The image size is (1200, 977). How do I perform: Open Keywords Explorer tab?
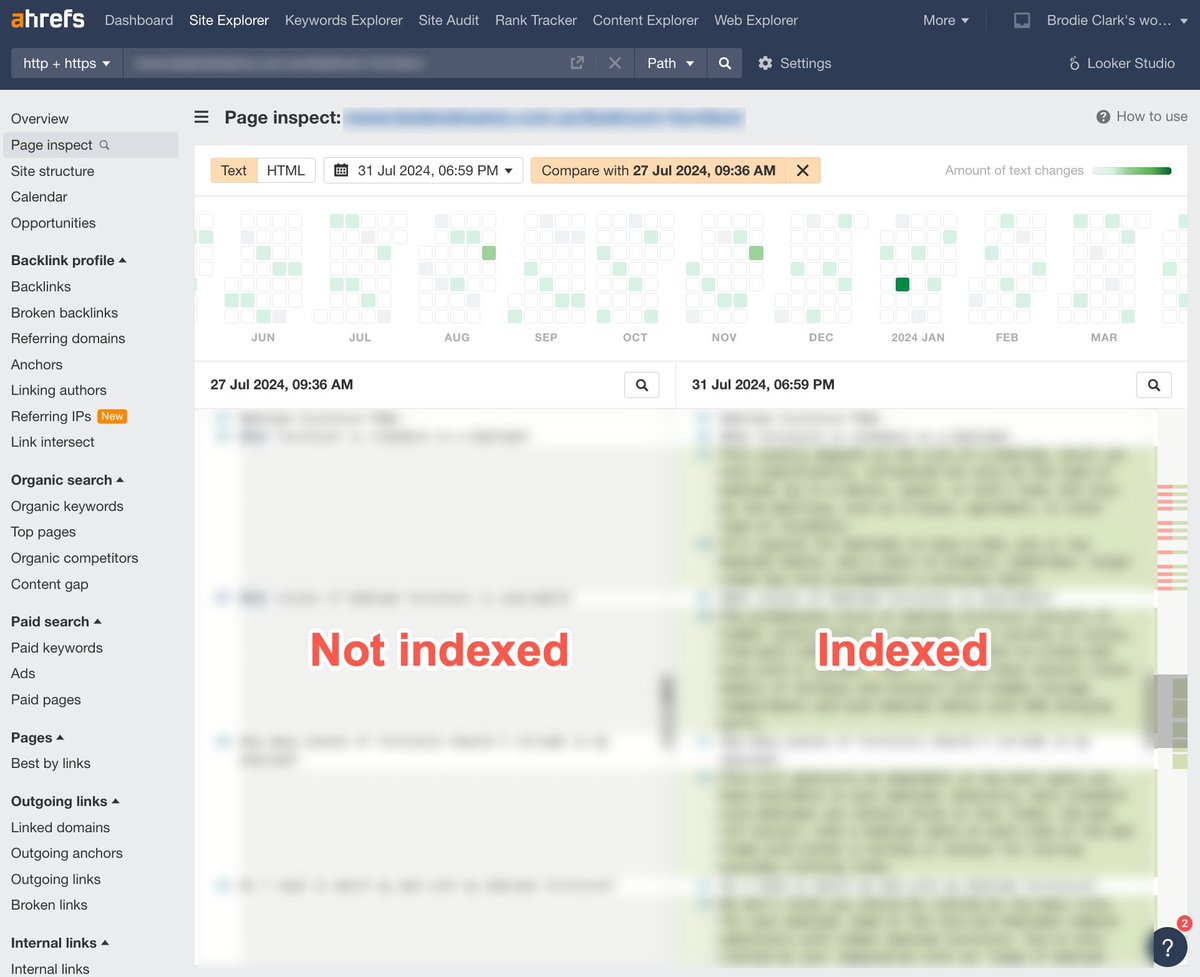344,20
